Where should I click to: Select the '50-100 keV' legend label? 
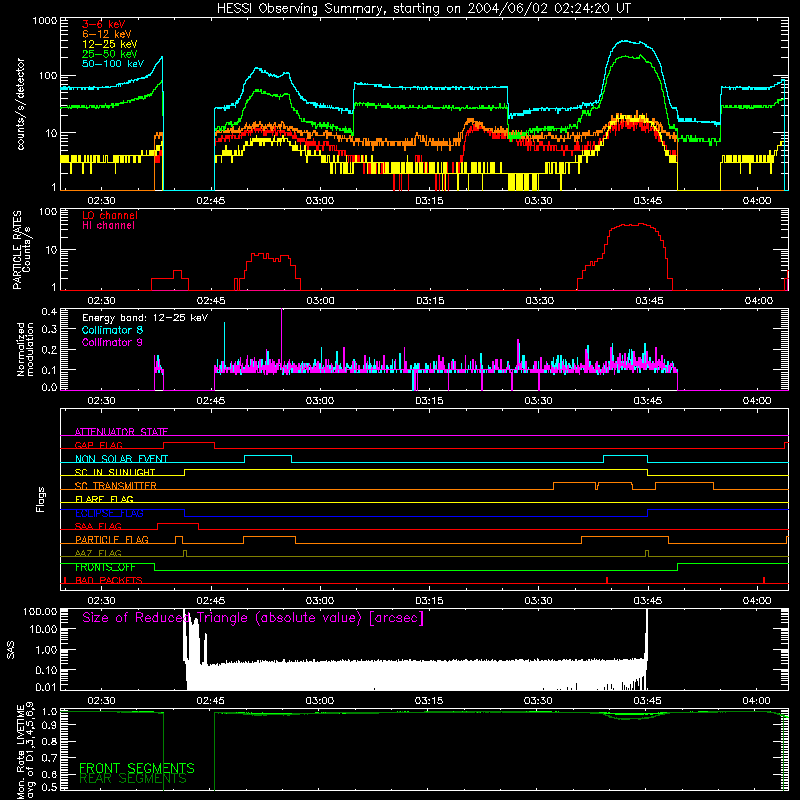click(113, 64)
